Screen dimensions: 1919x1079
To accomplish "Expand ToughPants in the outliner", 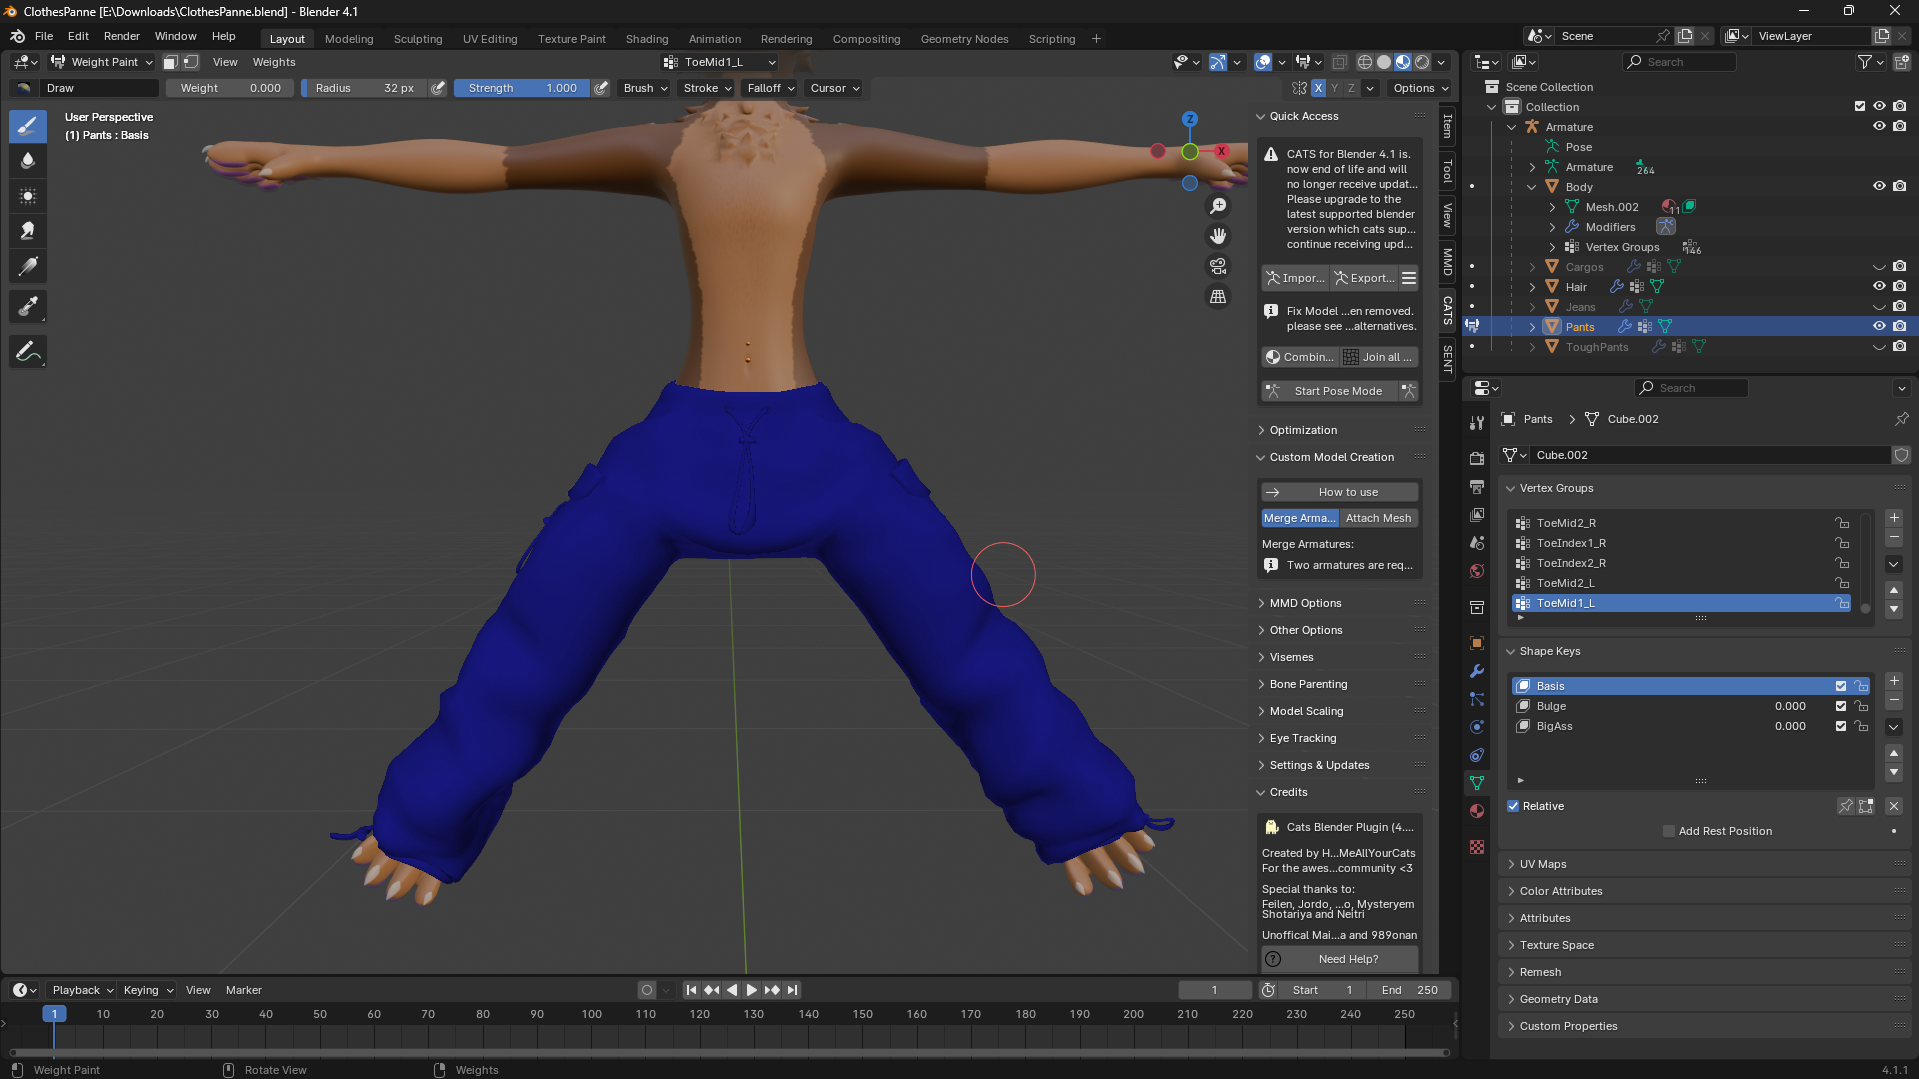I will pos(1532,347).
